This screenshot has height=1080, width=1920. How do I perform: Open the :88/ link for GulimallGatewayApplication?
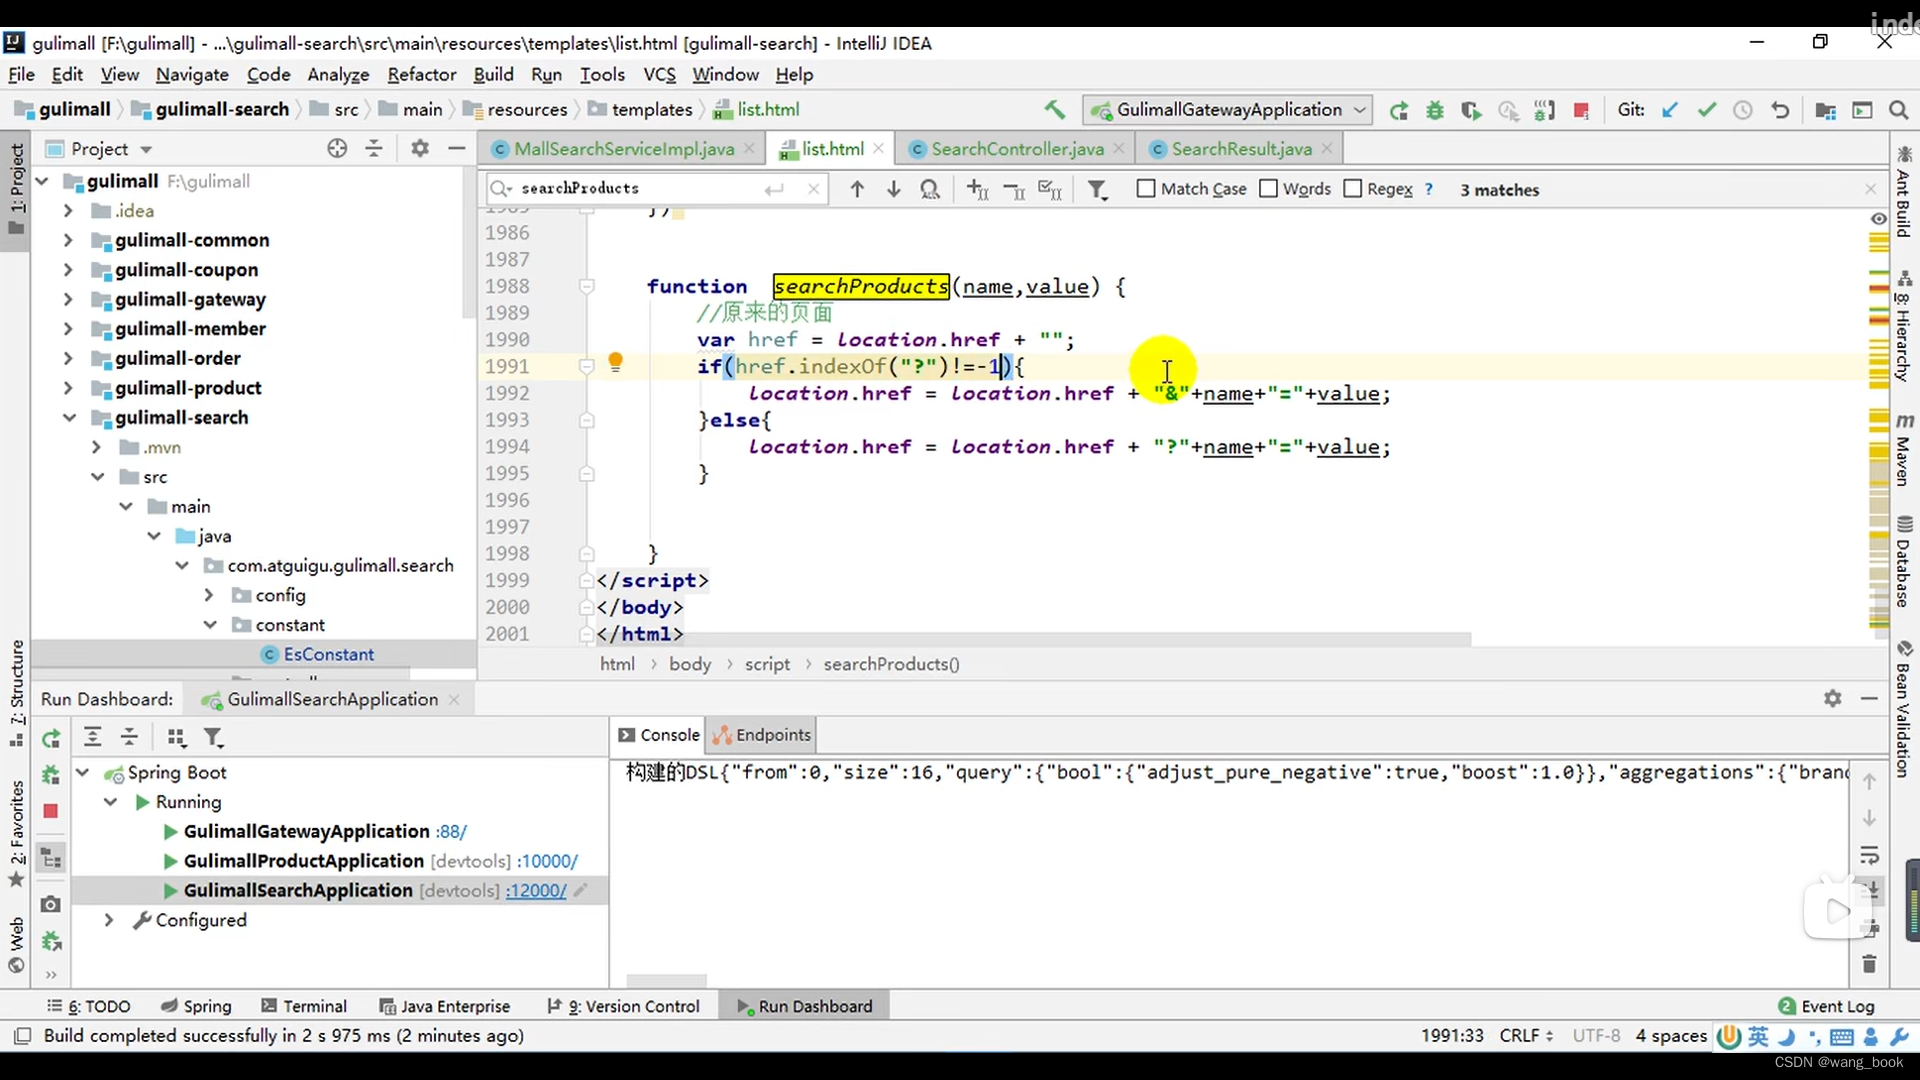tap(451, 832)
